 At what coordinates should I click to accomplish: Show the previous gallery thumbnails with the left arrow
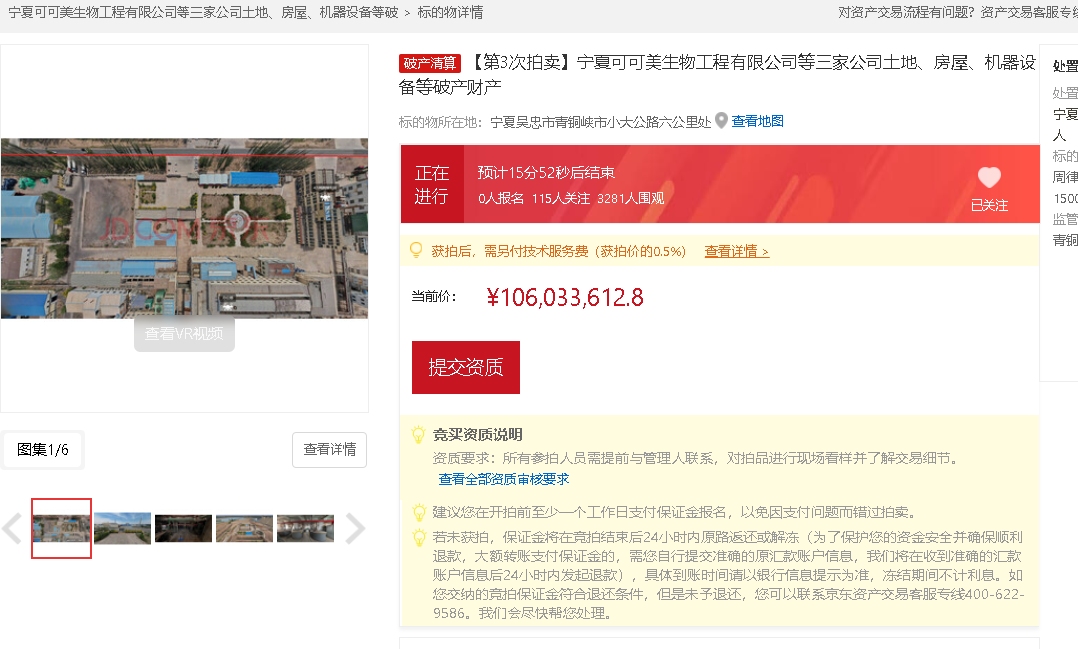coord(12,529)
